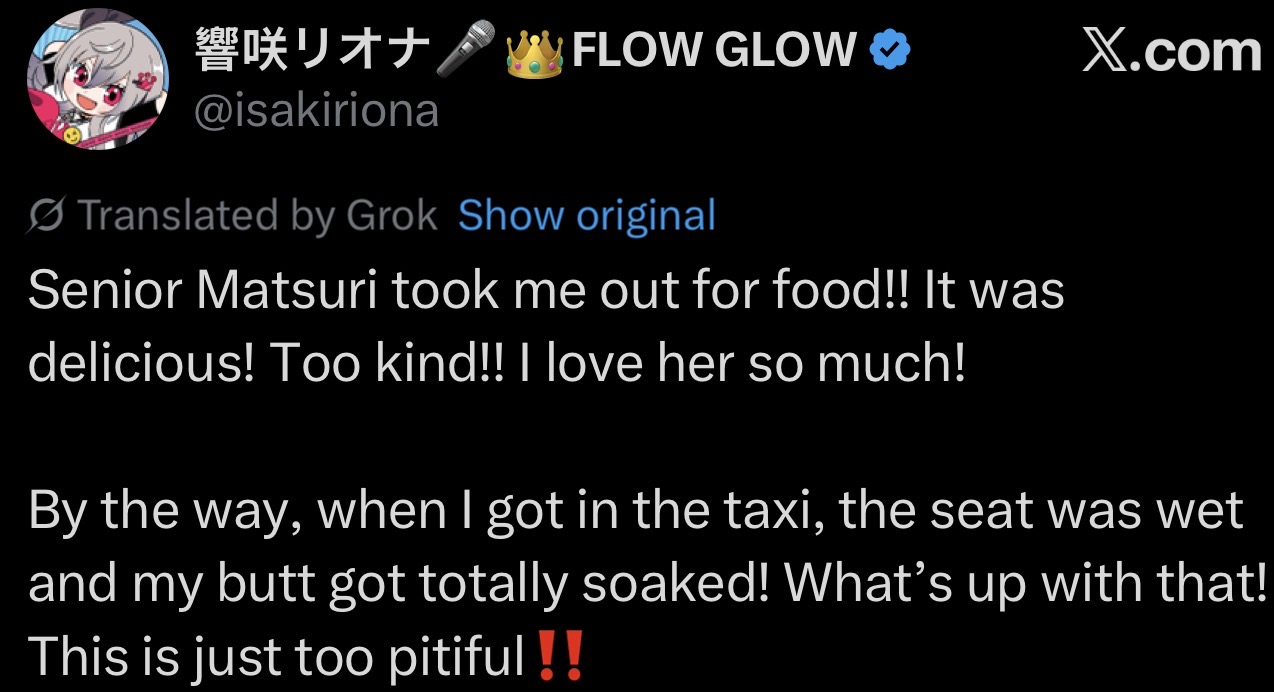Click the FLOW GLOW name text
This screenshot has width=1274, height=692.
714,51
